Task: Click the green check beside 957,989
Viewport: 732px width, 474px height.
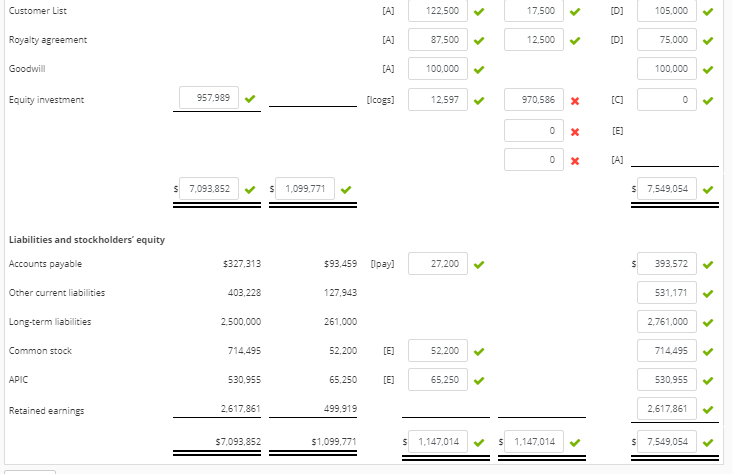Action: (250, 99)
